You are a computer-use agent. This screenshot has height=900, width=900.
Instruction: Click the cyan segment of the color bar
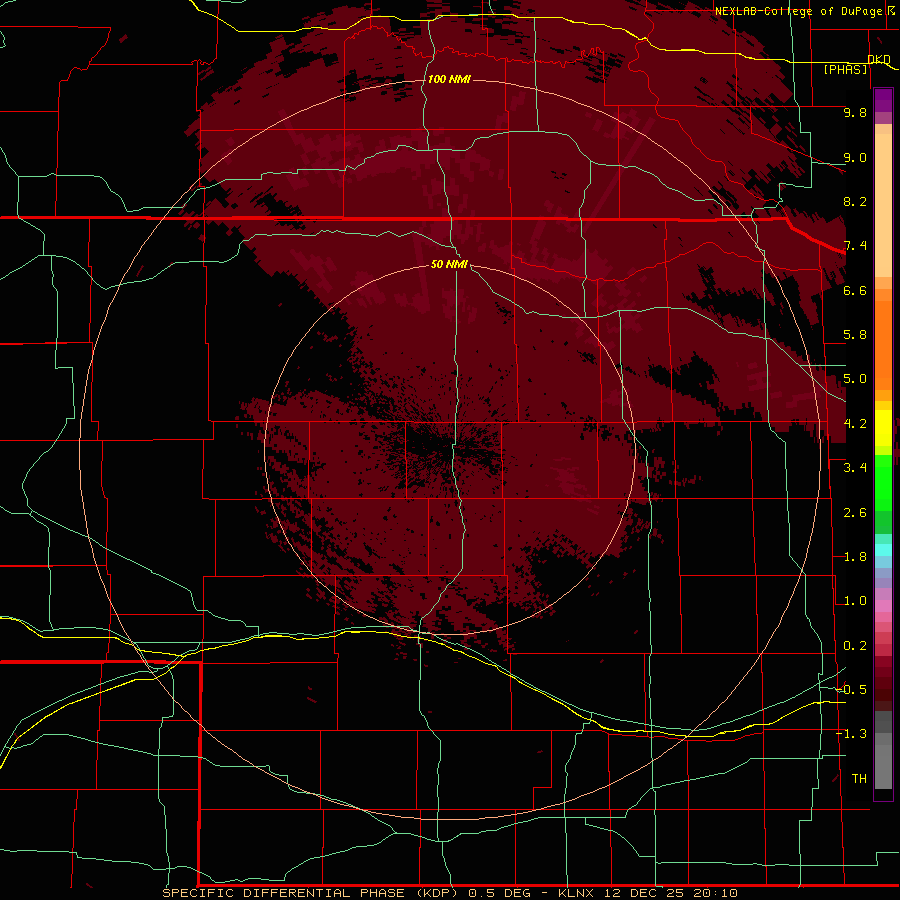pyautogui.click(x=883, y=550)
